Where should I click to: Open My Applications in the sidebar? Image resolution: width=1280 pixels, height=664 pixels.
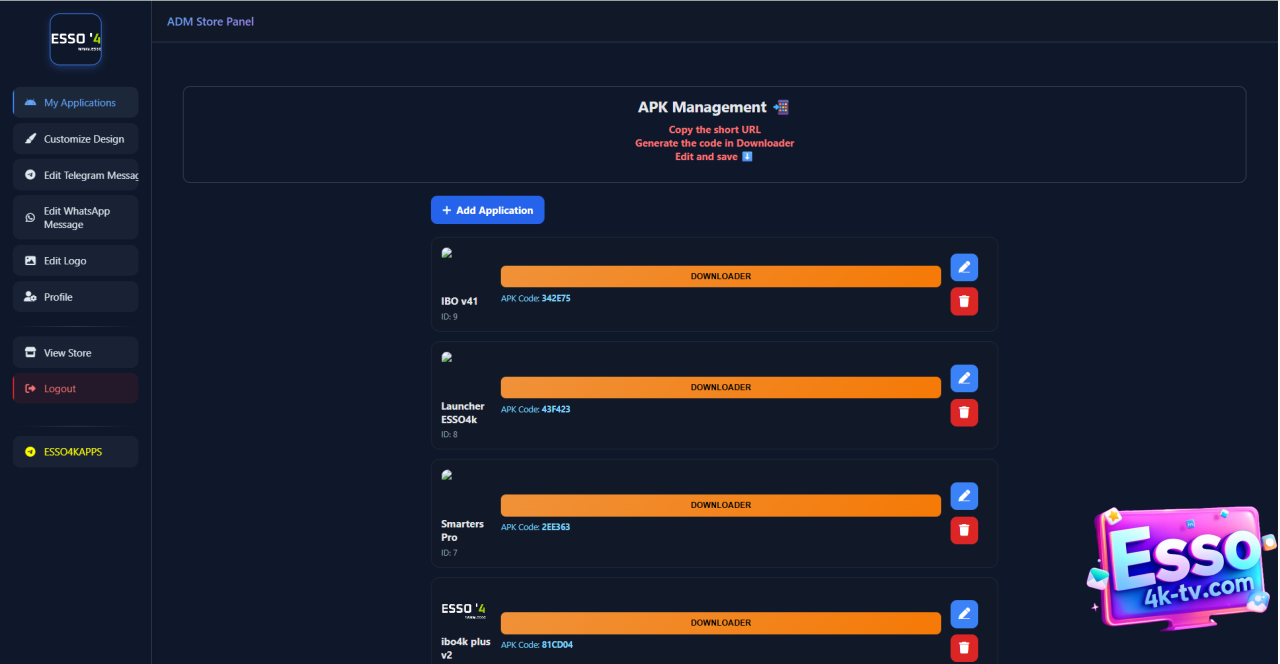[76, 103]
